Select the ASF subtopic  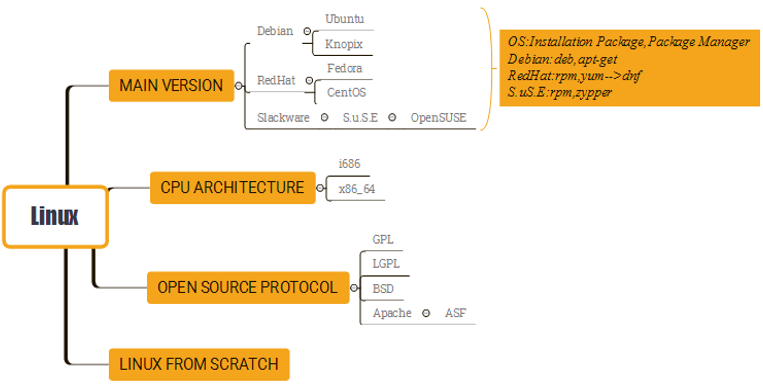(455, 313)
